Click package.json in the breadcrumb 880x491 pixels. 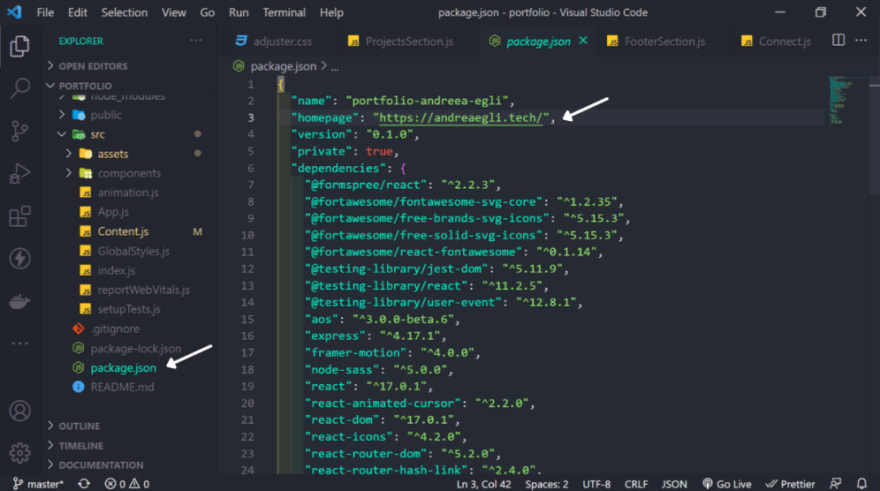(x=283, y=66)
